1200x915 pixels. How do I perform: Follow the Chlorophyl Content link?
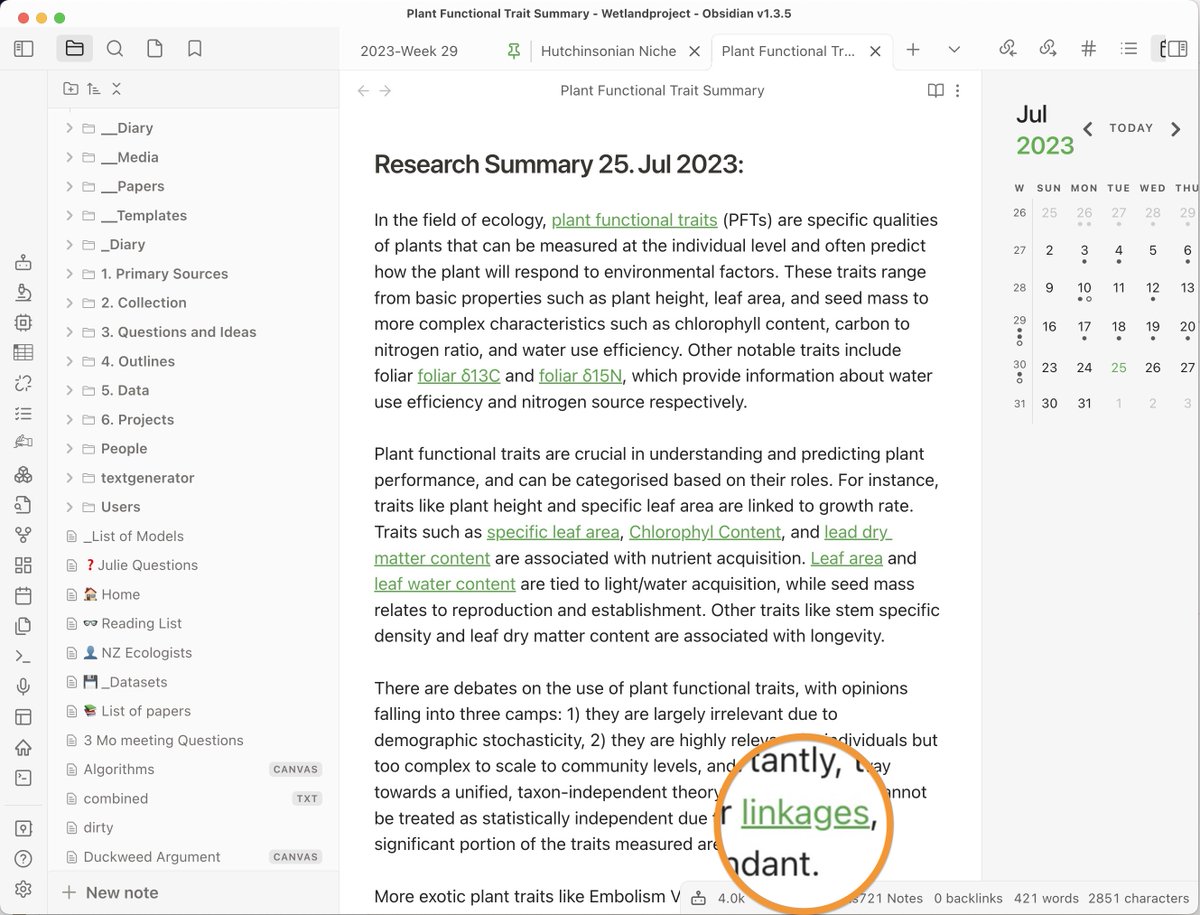705,532
